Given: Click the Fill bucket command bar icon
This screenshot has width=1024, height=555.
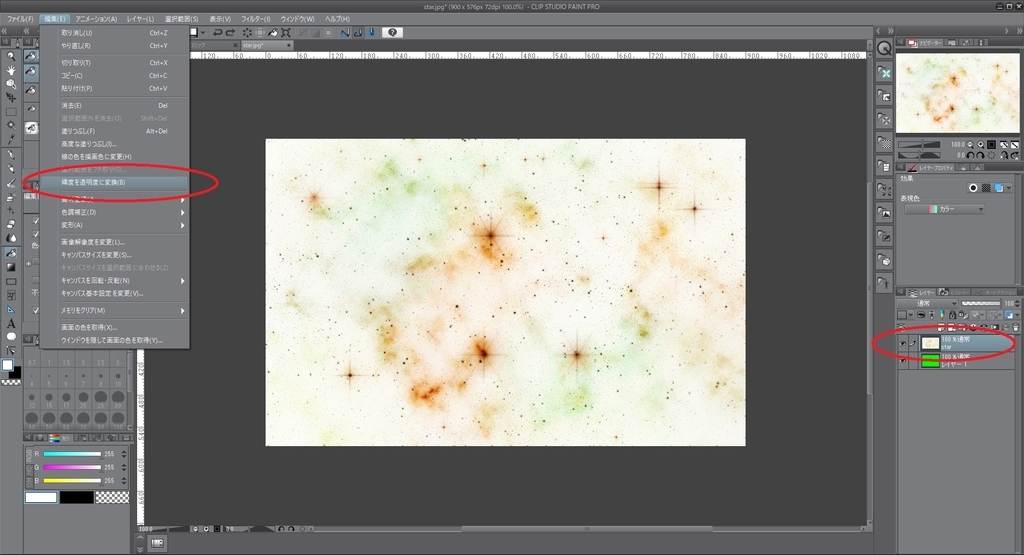Looking at the screenshot, I should click(273, 32).
